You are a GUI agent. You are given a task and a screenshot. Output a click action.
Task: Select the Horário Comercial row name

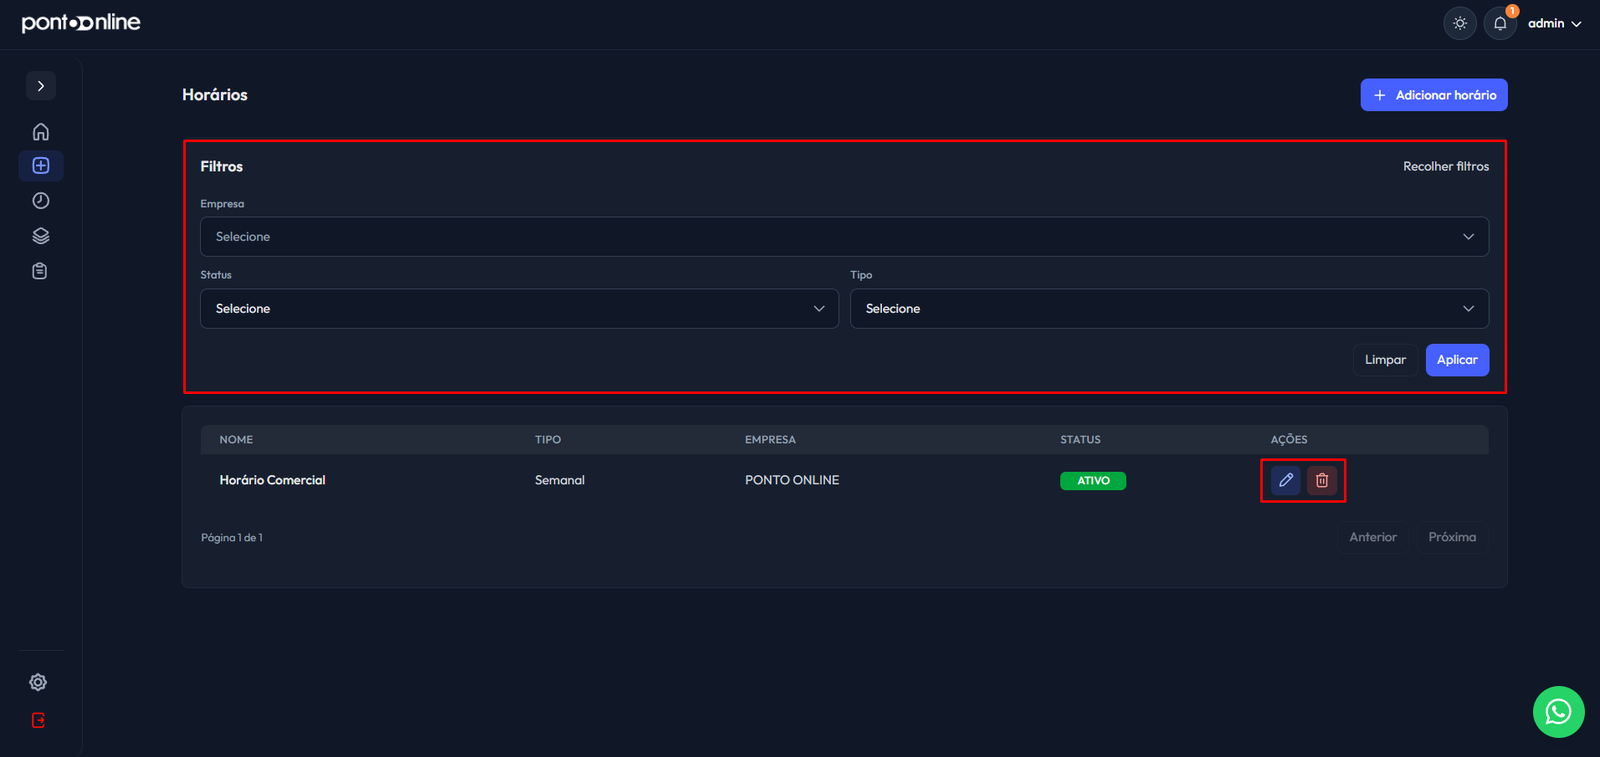(272, 480)
